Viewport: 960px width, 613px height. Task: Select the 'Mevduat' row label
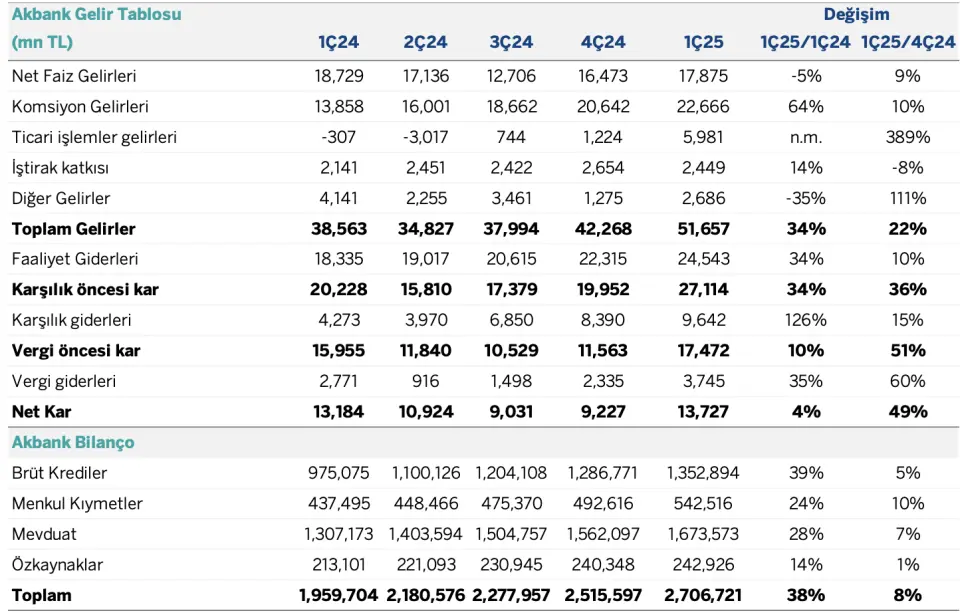click(x=44, y=535)
